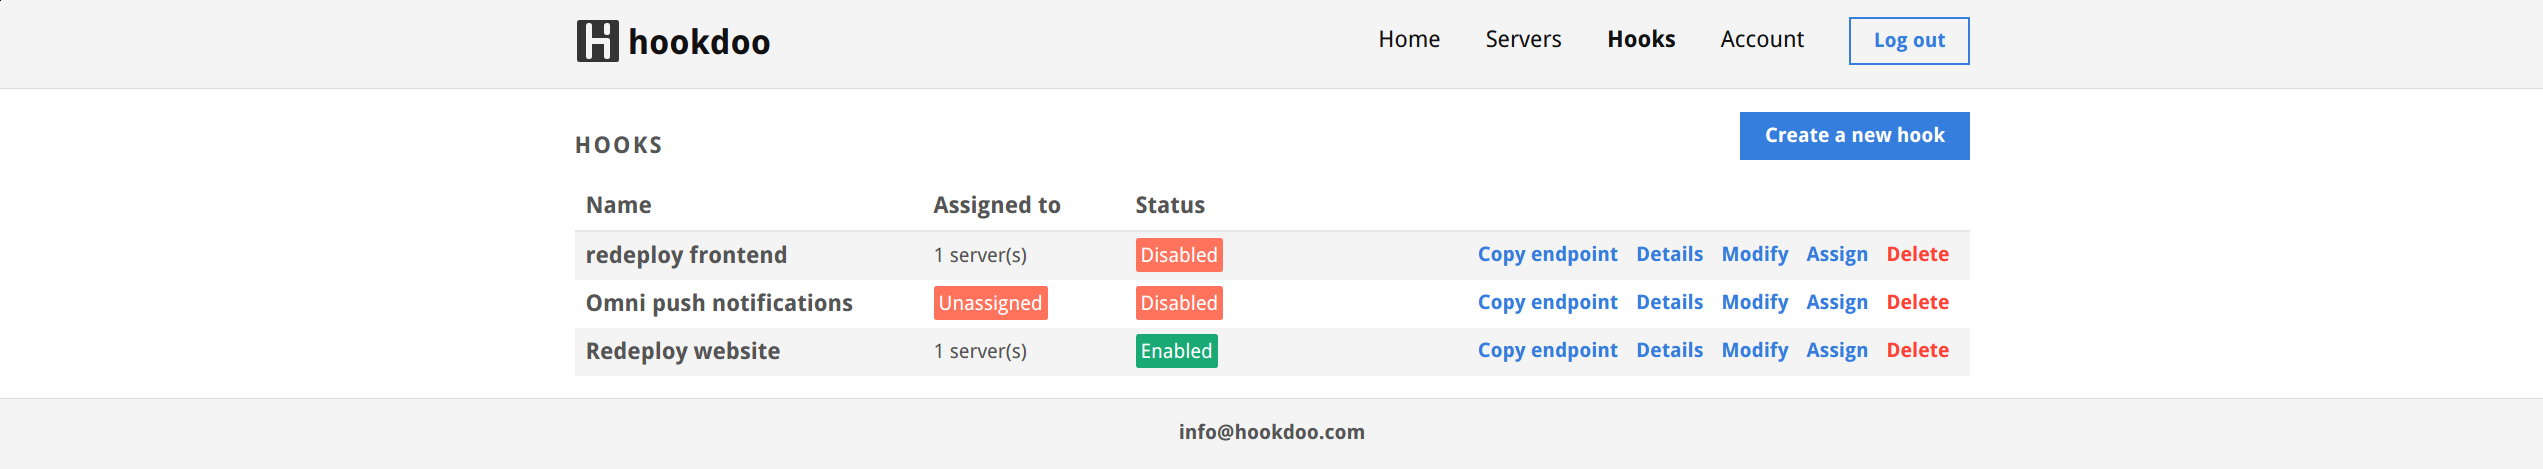
Task: Click the Unassigned badge
Action: (990, 303)
